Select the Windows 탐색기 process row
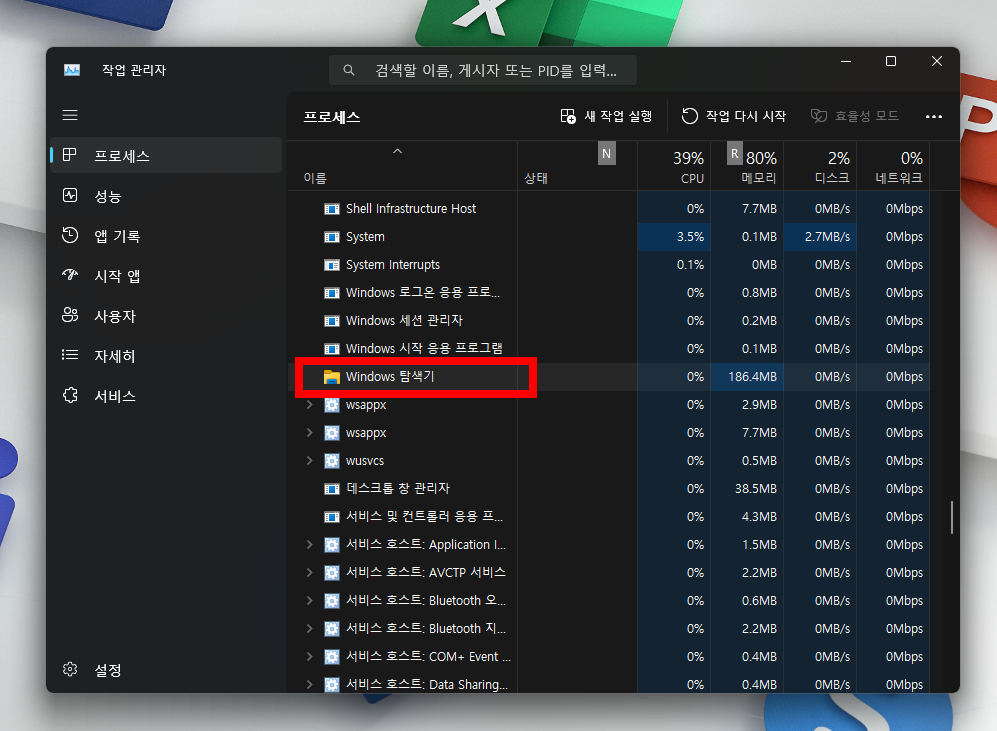This screenshot has height=731, width=997. click(609, 377)
